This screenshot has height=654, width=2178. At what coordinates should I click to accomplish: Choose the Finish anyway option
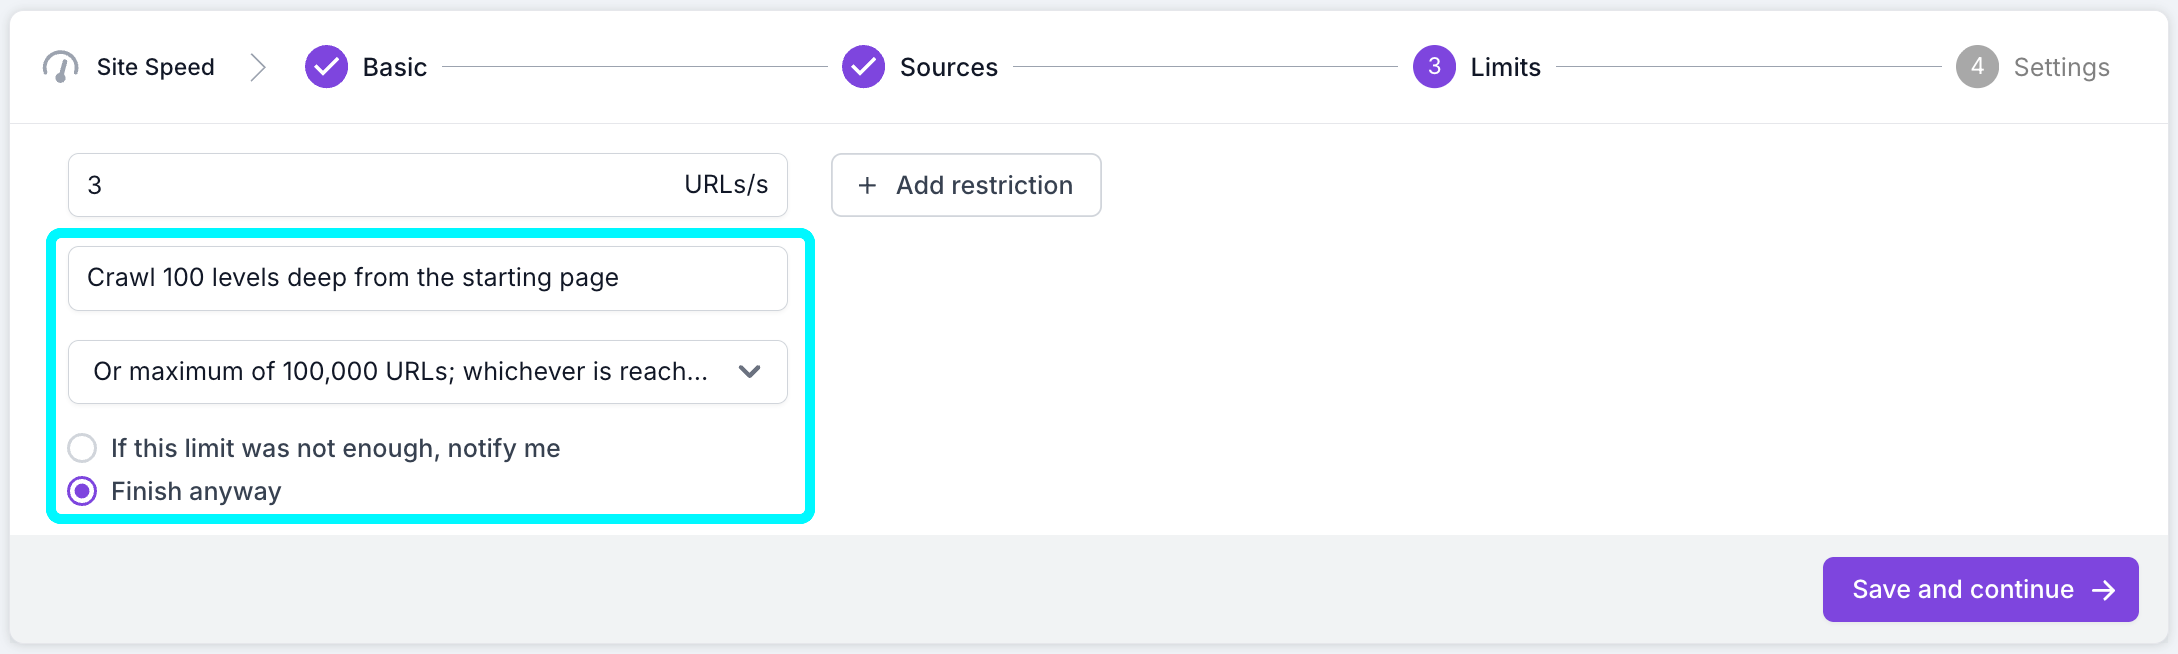(x=82, y=491)
